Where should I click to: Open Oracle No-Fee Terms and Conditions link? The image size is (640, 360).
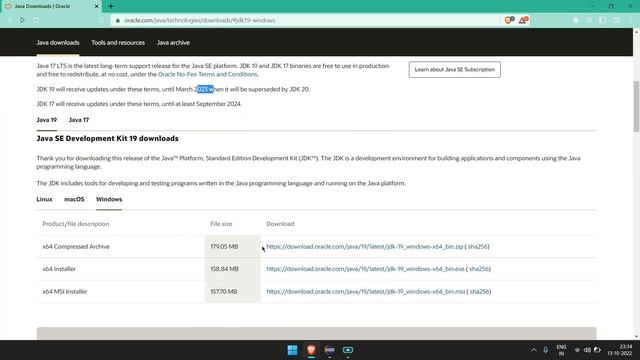click(x=208, y=74)
